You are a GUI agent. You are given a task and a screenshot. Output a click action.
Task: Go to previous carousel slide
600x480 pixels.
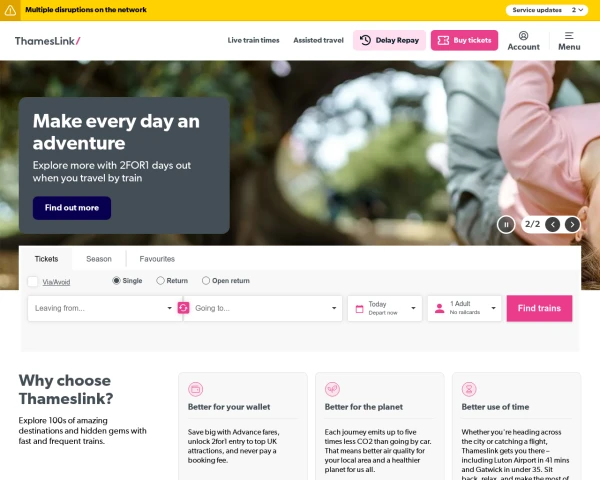[x=552, y=225]
